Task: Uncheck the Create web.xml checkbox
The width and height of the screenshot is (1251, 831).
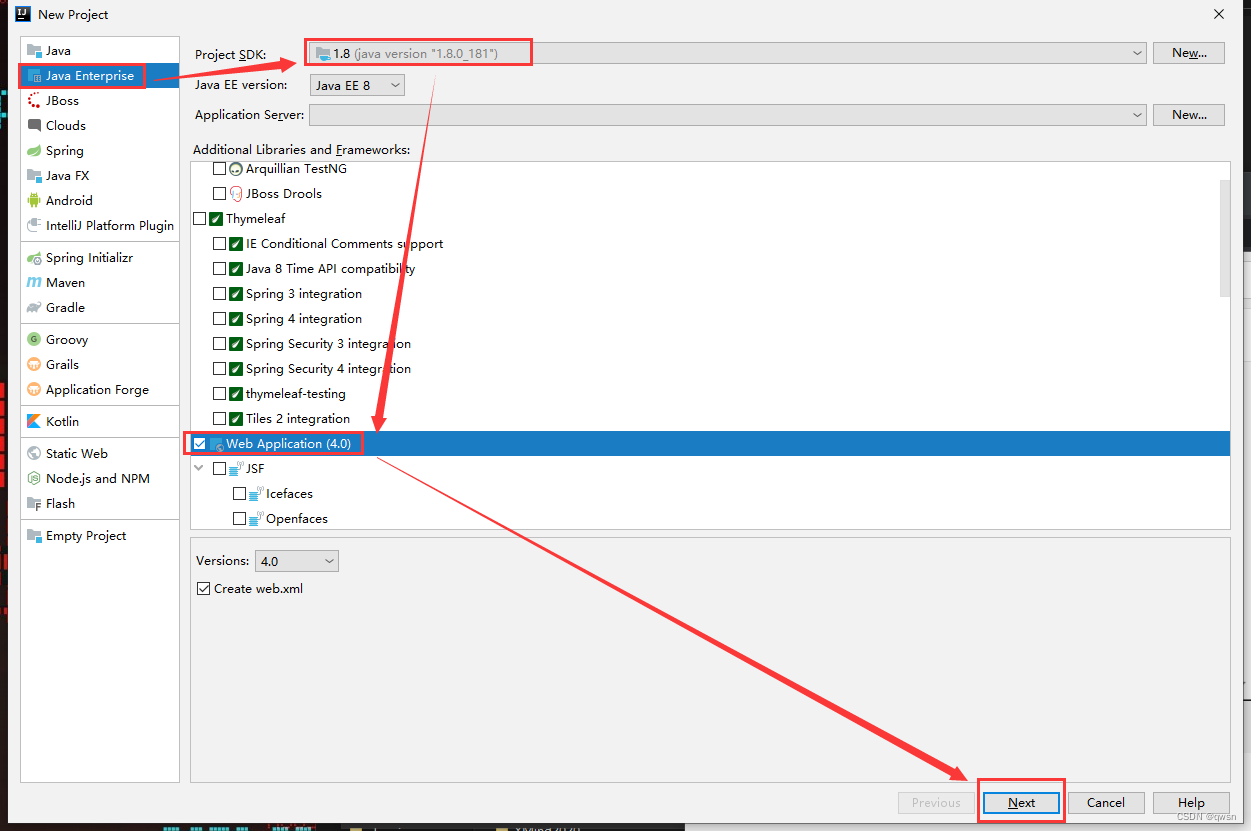Action: pos(204,589)
